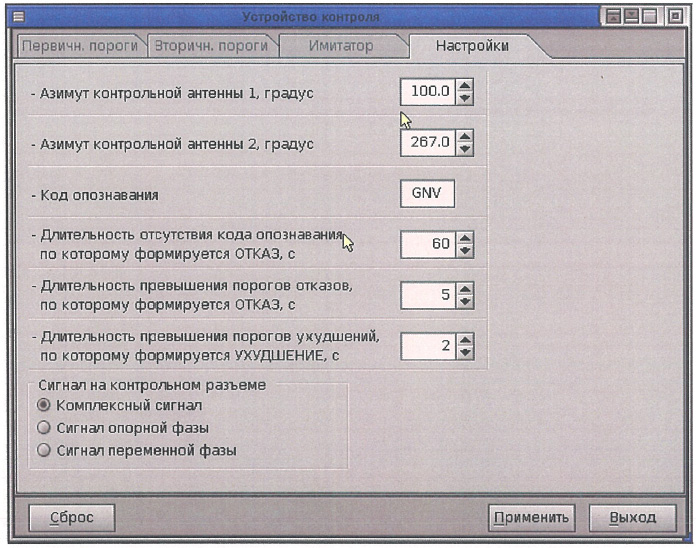Decrease degradation threshold exceed duration
The height and width of the screenshot is (548, 696).
465,353
